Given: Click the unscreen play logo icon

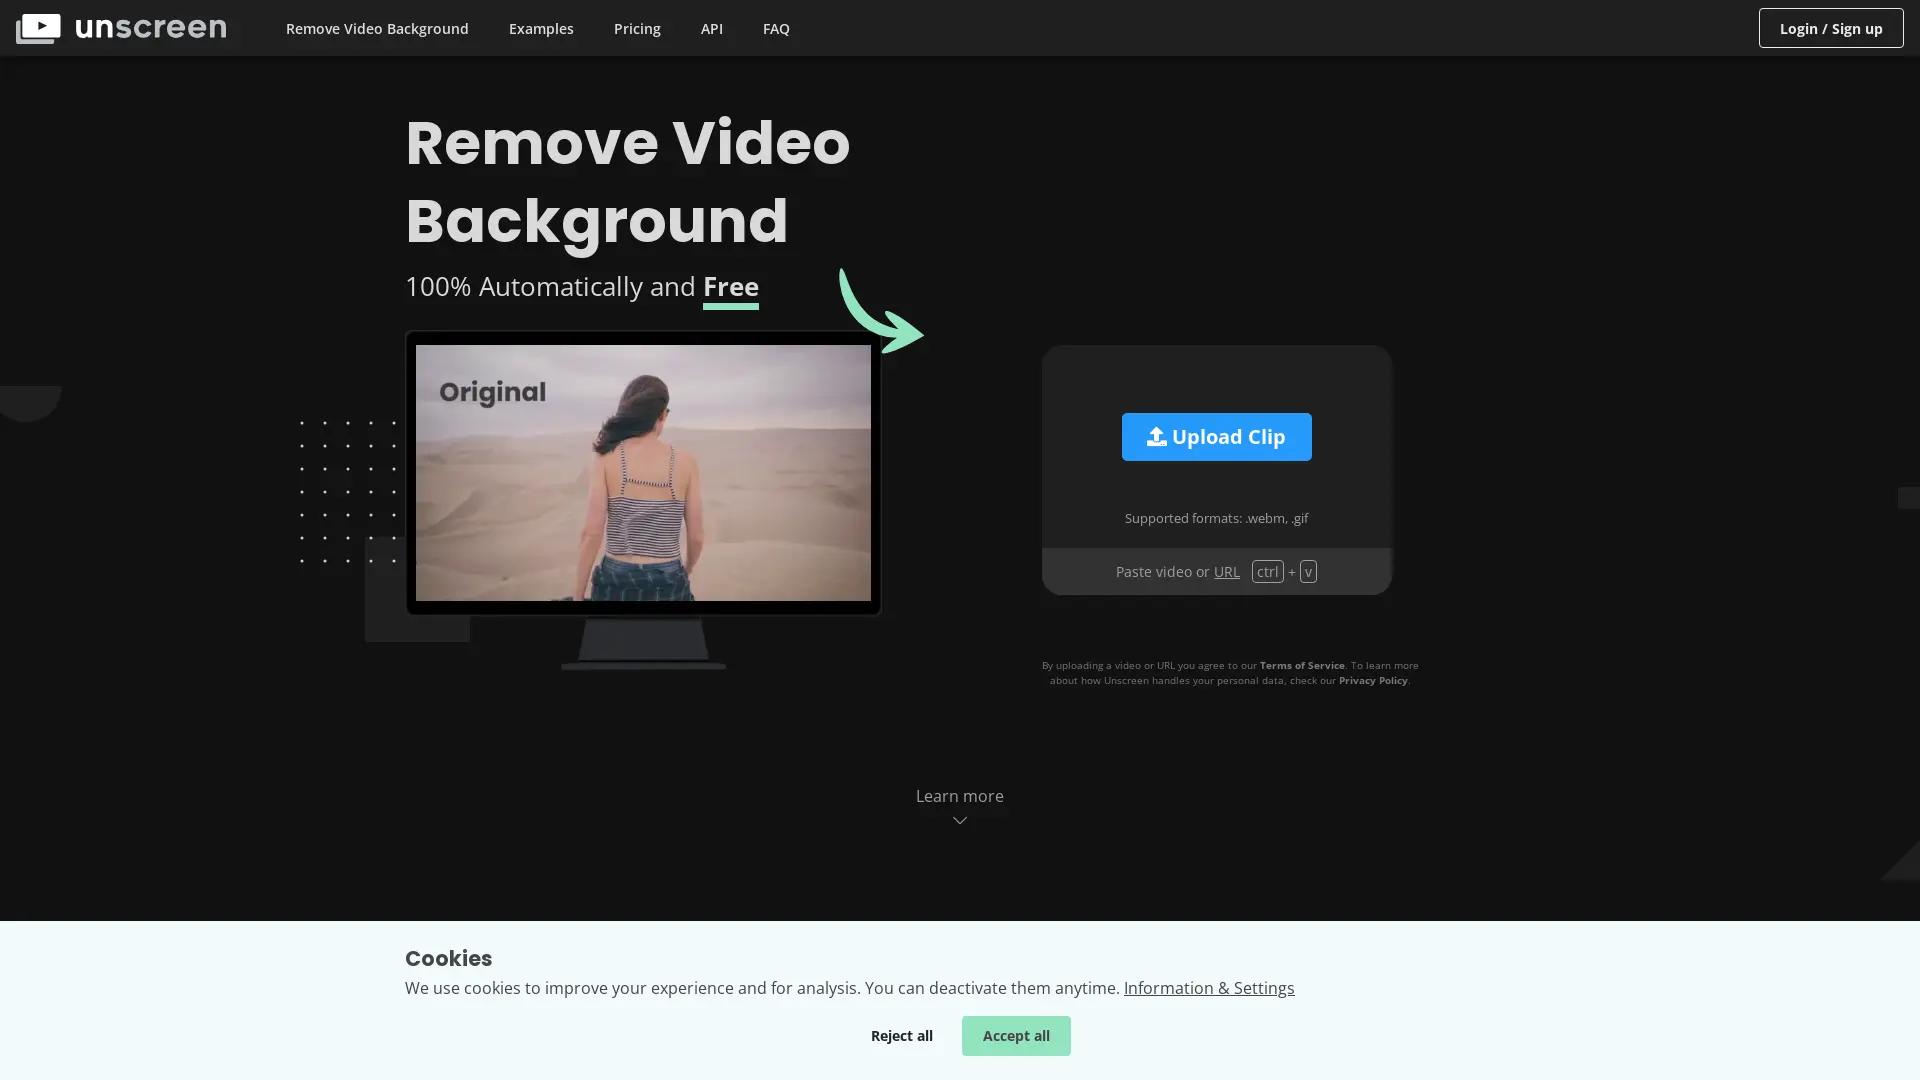Looking at the screenshot, I should tap(38, 27).
